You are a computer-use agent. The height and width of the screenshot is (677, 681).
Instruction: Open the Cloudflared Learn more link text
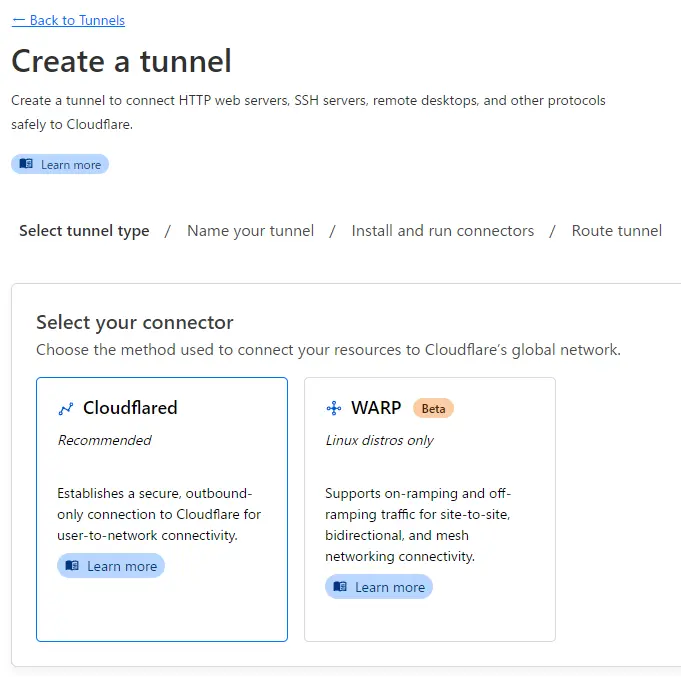point(121,566)
